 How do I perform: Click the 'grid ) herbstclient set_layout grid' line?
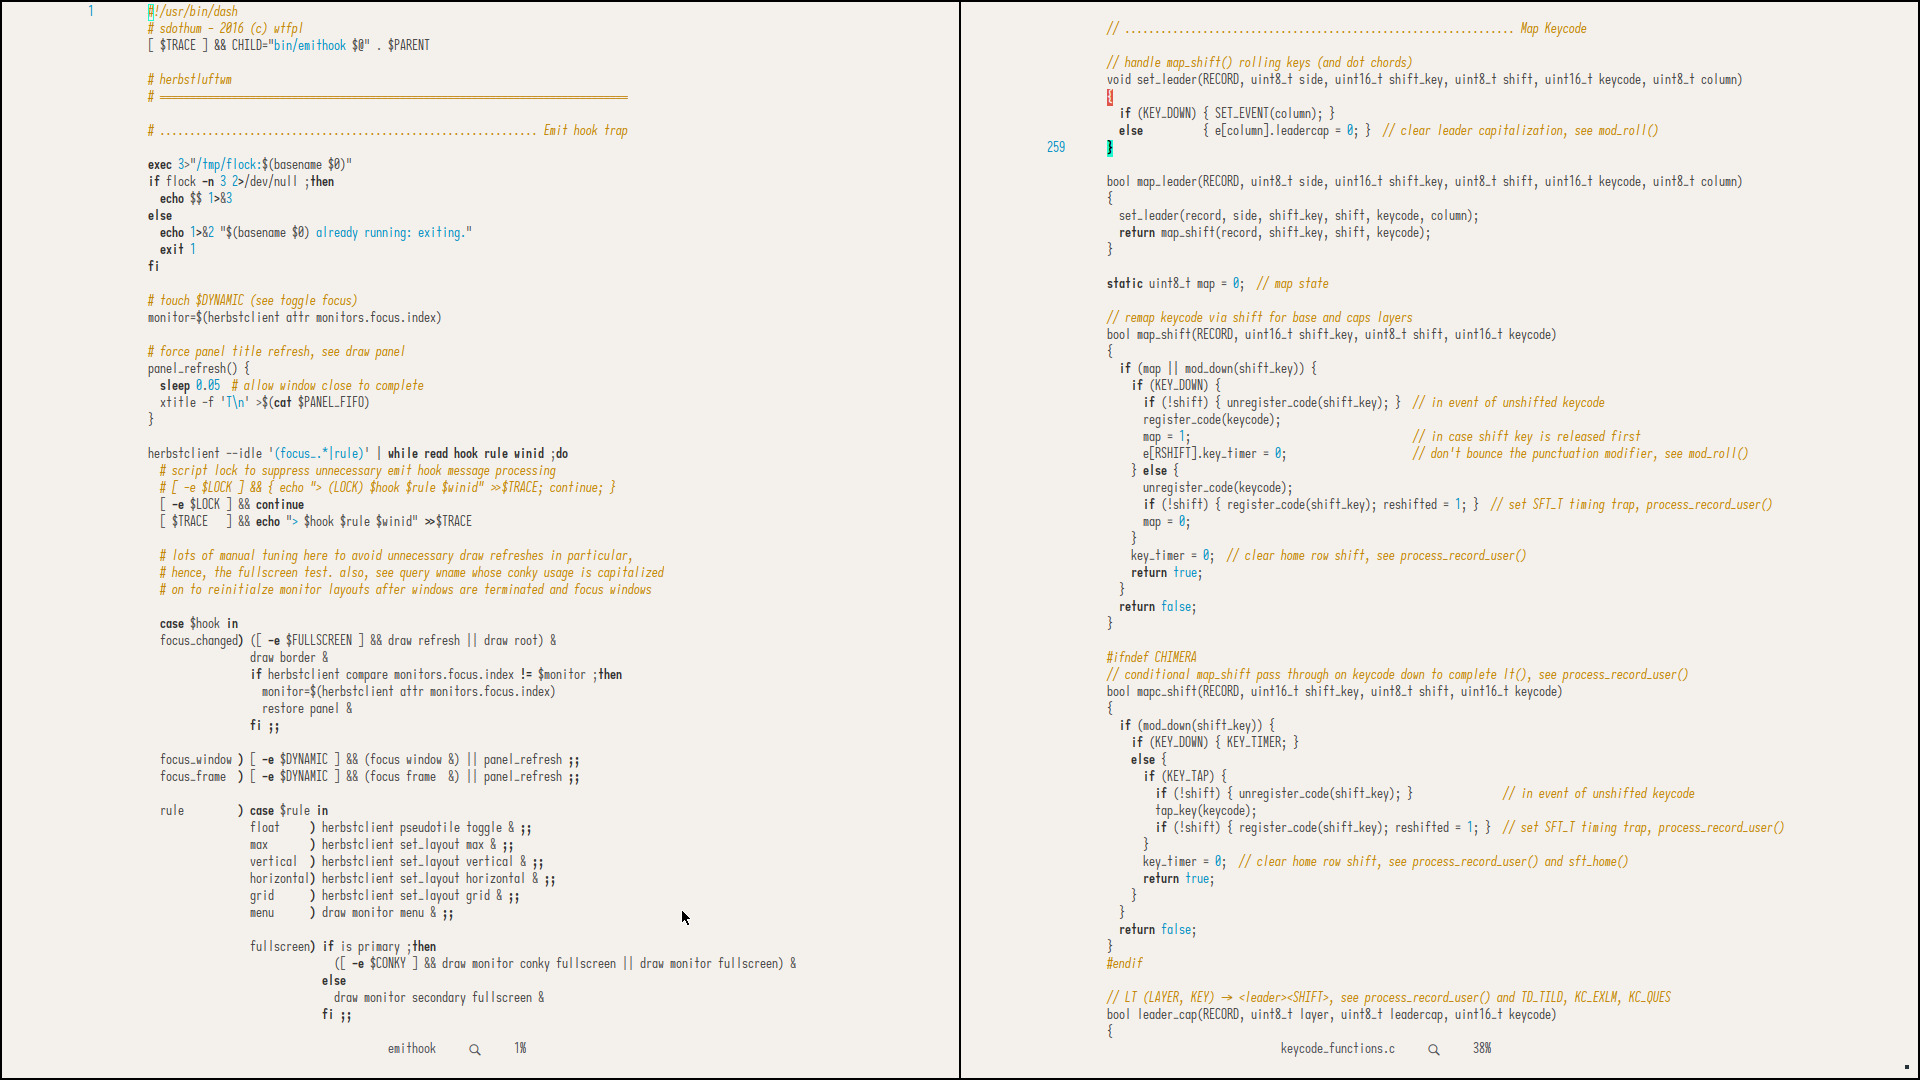(x=385, y=895)
